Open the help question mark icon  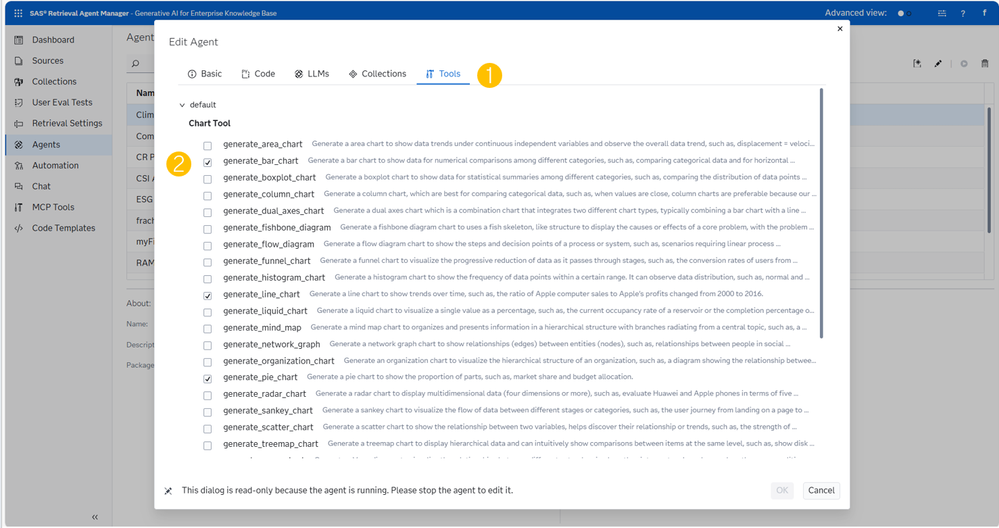pyautogui.click(x=963, y=13)
